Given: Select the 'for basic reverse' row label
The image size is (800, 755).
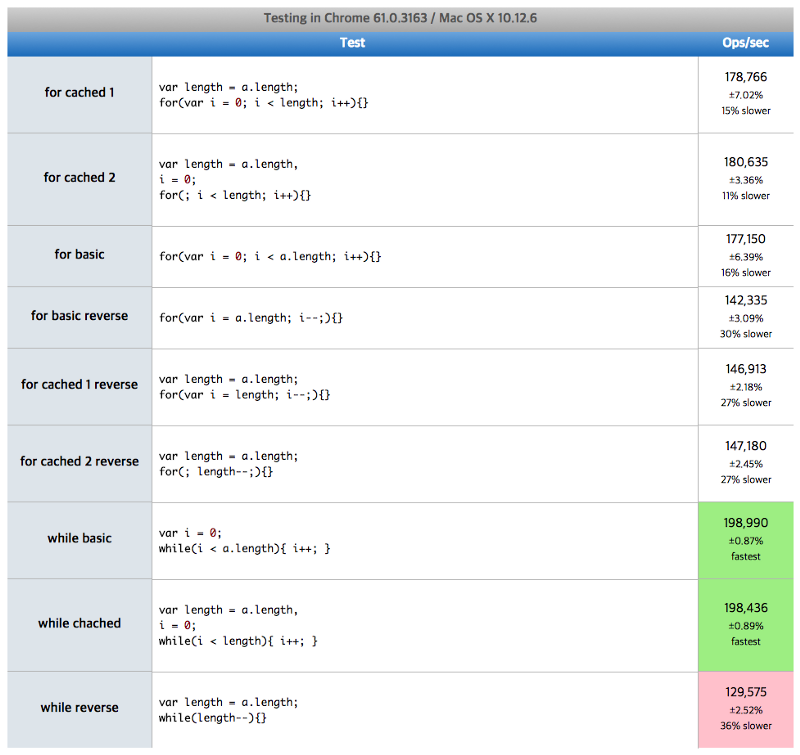Looking at the screenshot, I should point(79,316).
